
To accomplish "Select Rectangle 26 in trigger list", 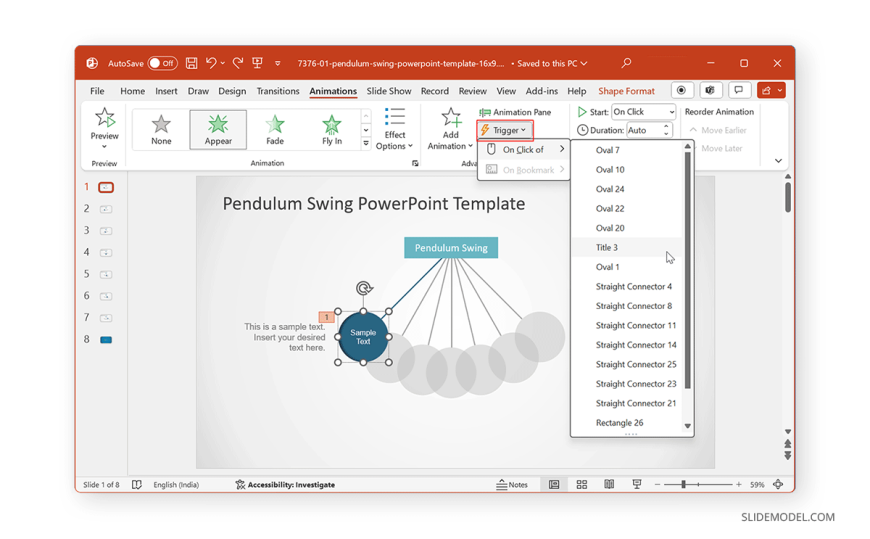I will (627, 423).
